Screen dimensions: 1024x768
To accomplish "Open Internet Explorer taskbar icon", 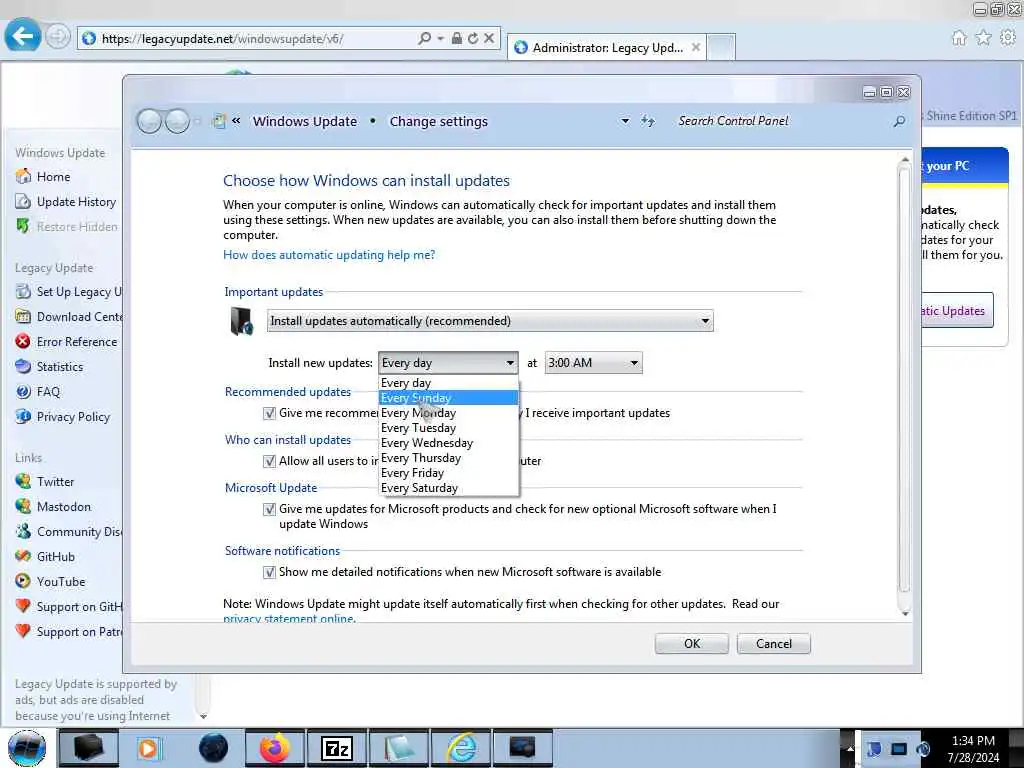I will tap(462, 748).
